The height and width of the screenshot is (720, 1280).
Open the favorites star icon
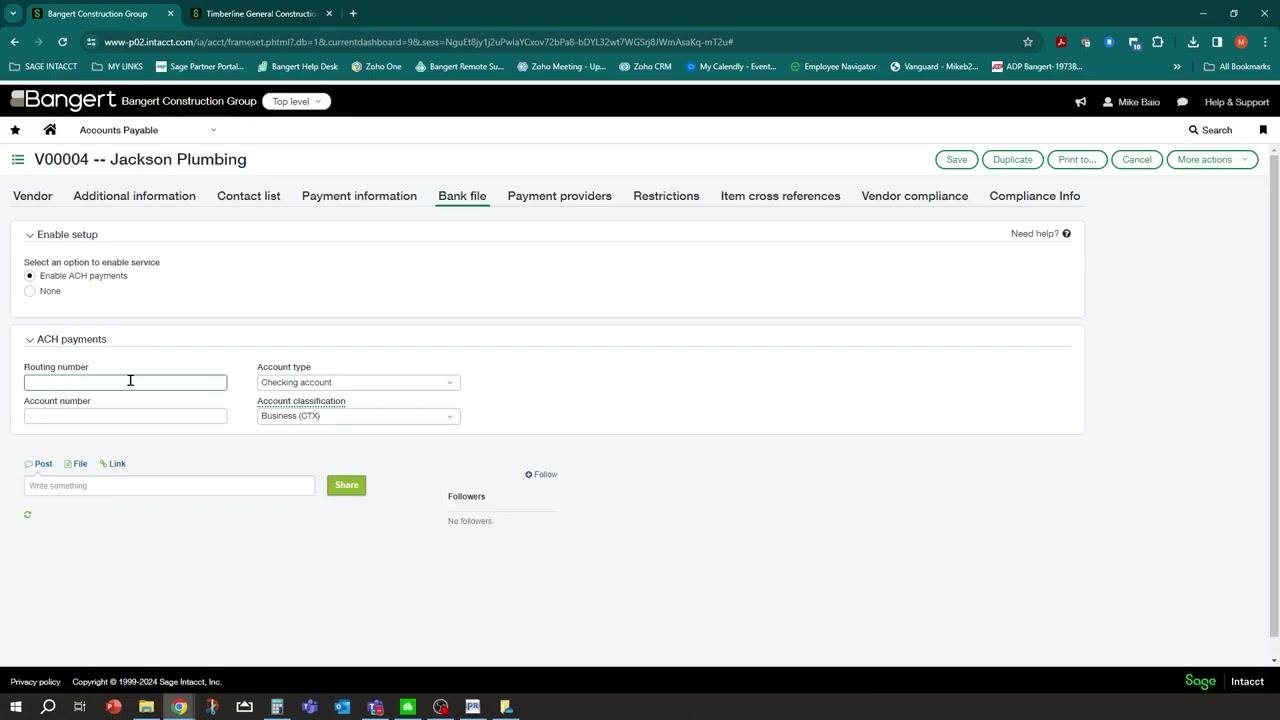[15, 130]
